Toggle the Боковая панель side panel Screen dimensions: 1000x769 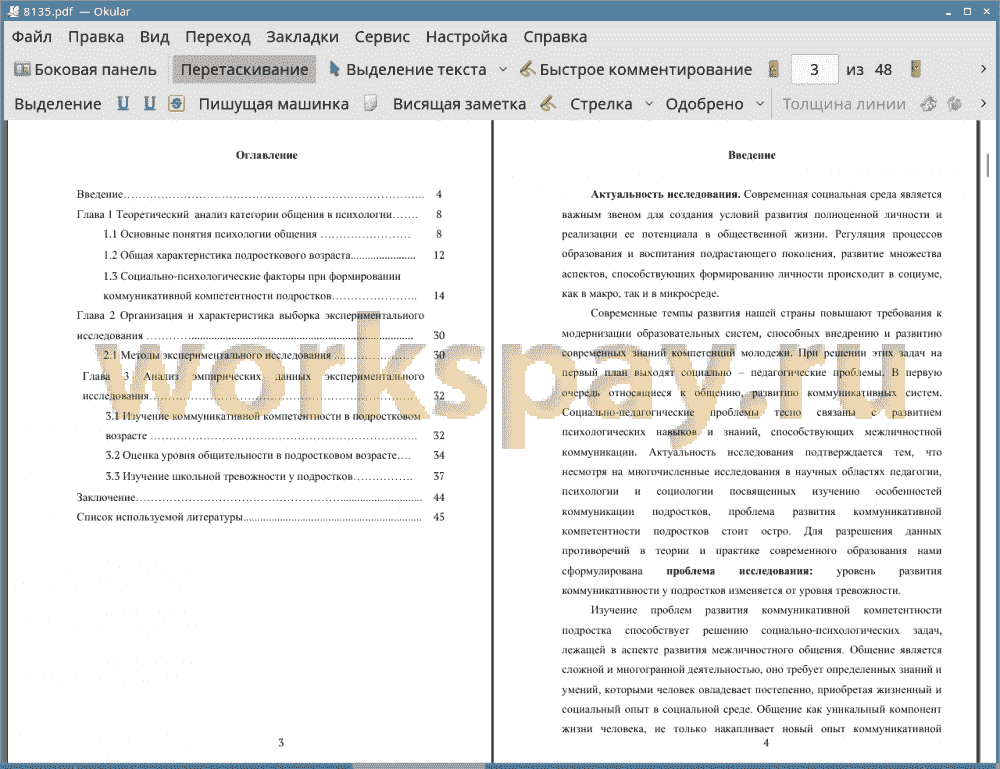pos(85,70)
